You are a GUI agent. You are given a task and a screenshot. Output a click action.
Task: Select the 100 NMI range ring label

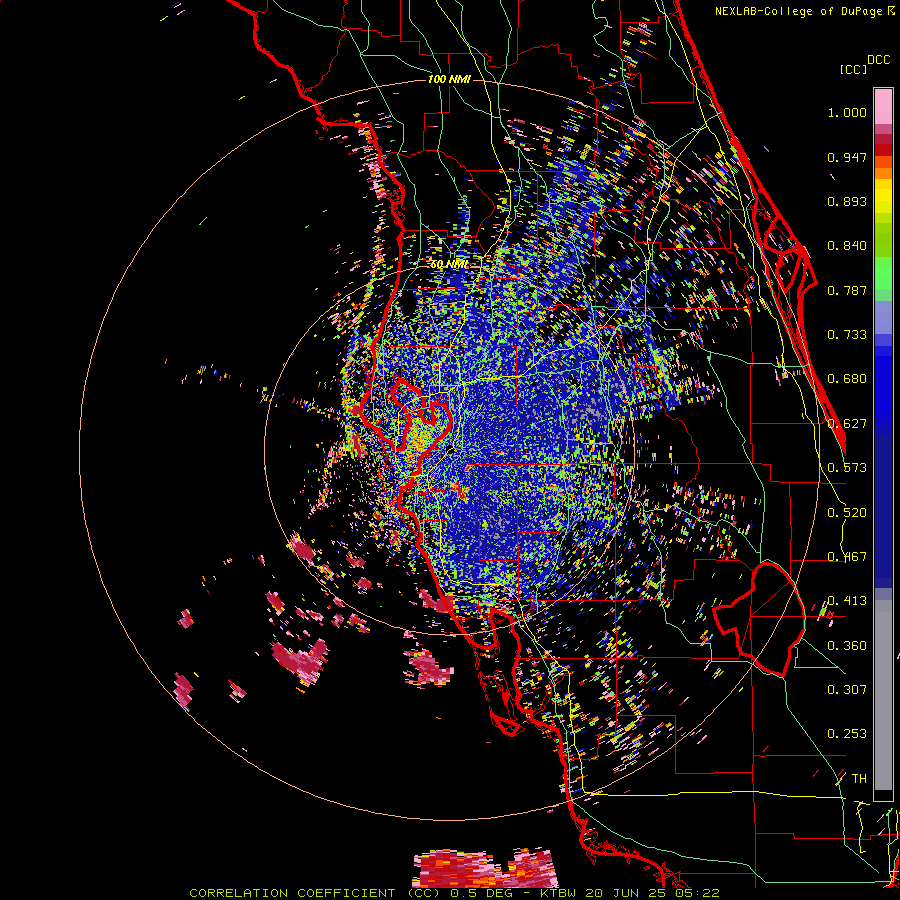[x=449, y=79]
